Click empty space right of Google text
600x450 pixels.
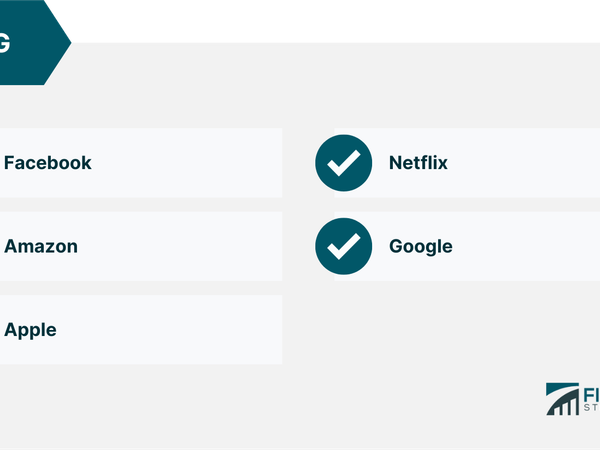[x=527, y=246]
